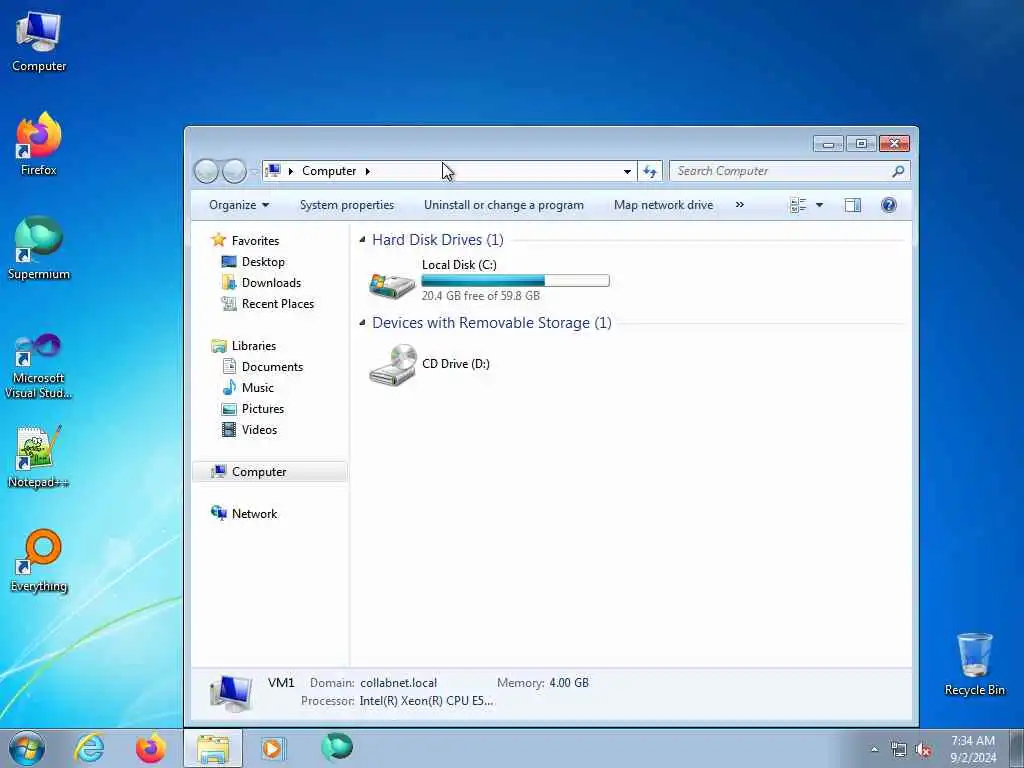Click the computer icon in address bar
1024x768 pixels.
(x=274, y=170)
